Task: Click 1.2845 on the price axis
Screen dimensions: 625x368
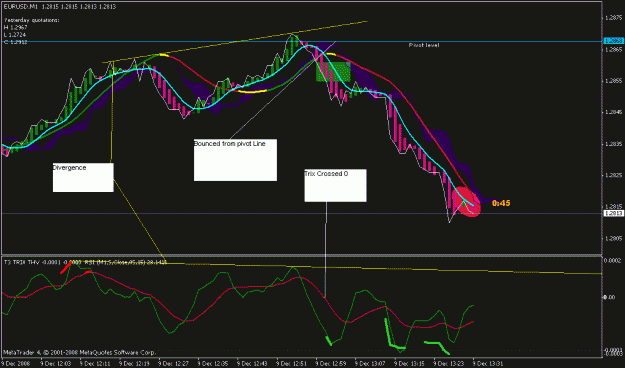Action: tap(613, 112)
